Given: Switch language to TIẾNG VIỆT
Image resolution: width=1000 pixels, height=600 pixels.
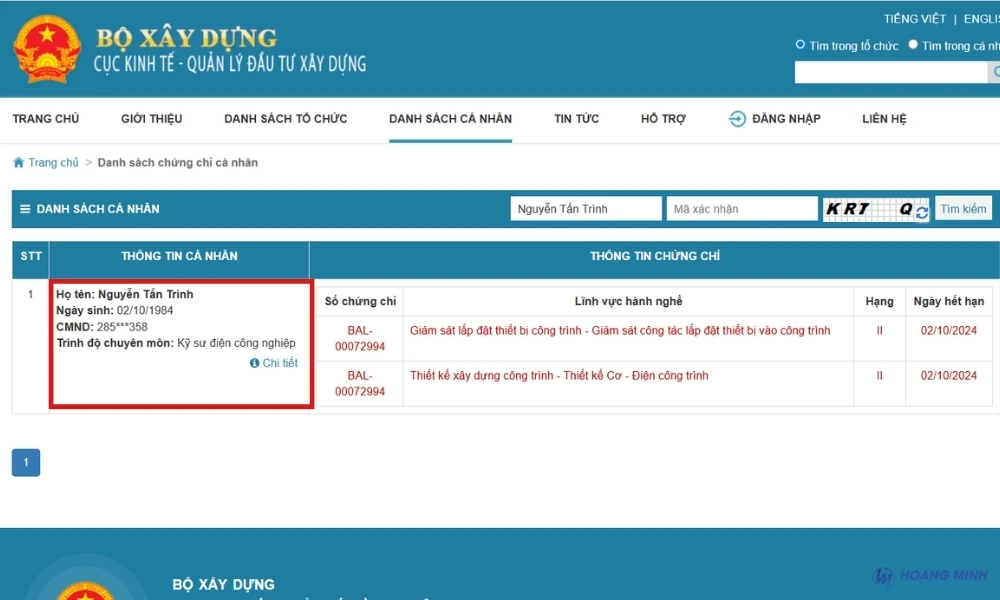Looking at the screenshot, I should pyautogui.click(x=915, y=19).
